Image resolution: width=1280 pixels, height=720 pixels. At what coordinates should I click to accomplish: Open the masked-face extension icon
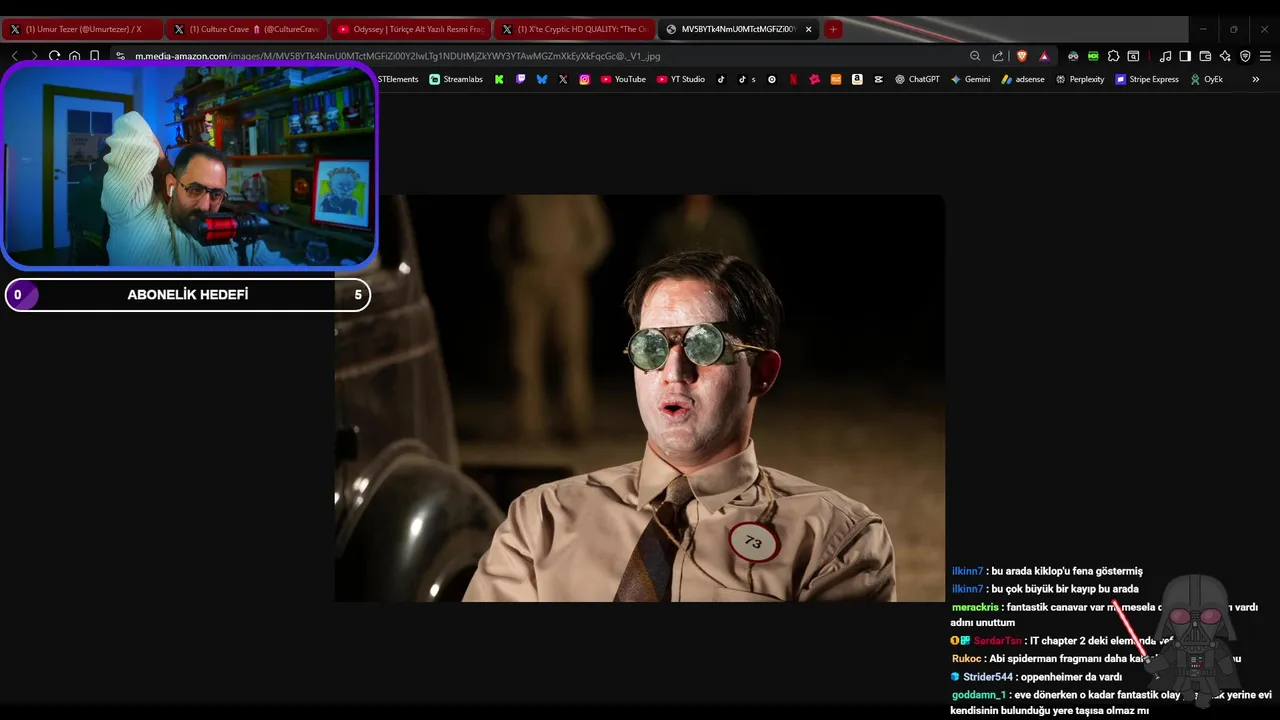point(1073,56)
